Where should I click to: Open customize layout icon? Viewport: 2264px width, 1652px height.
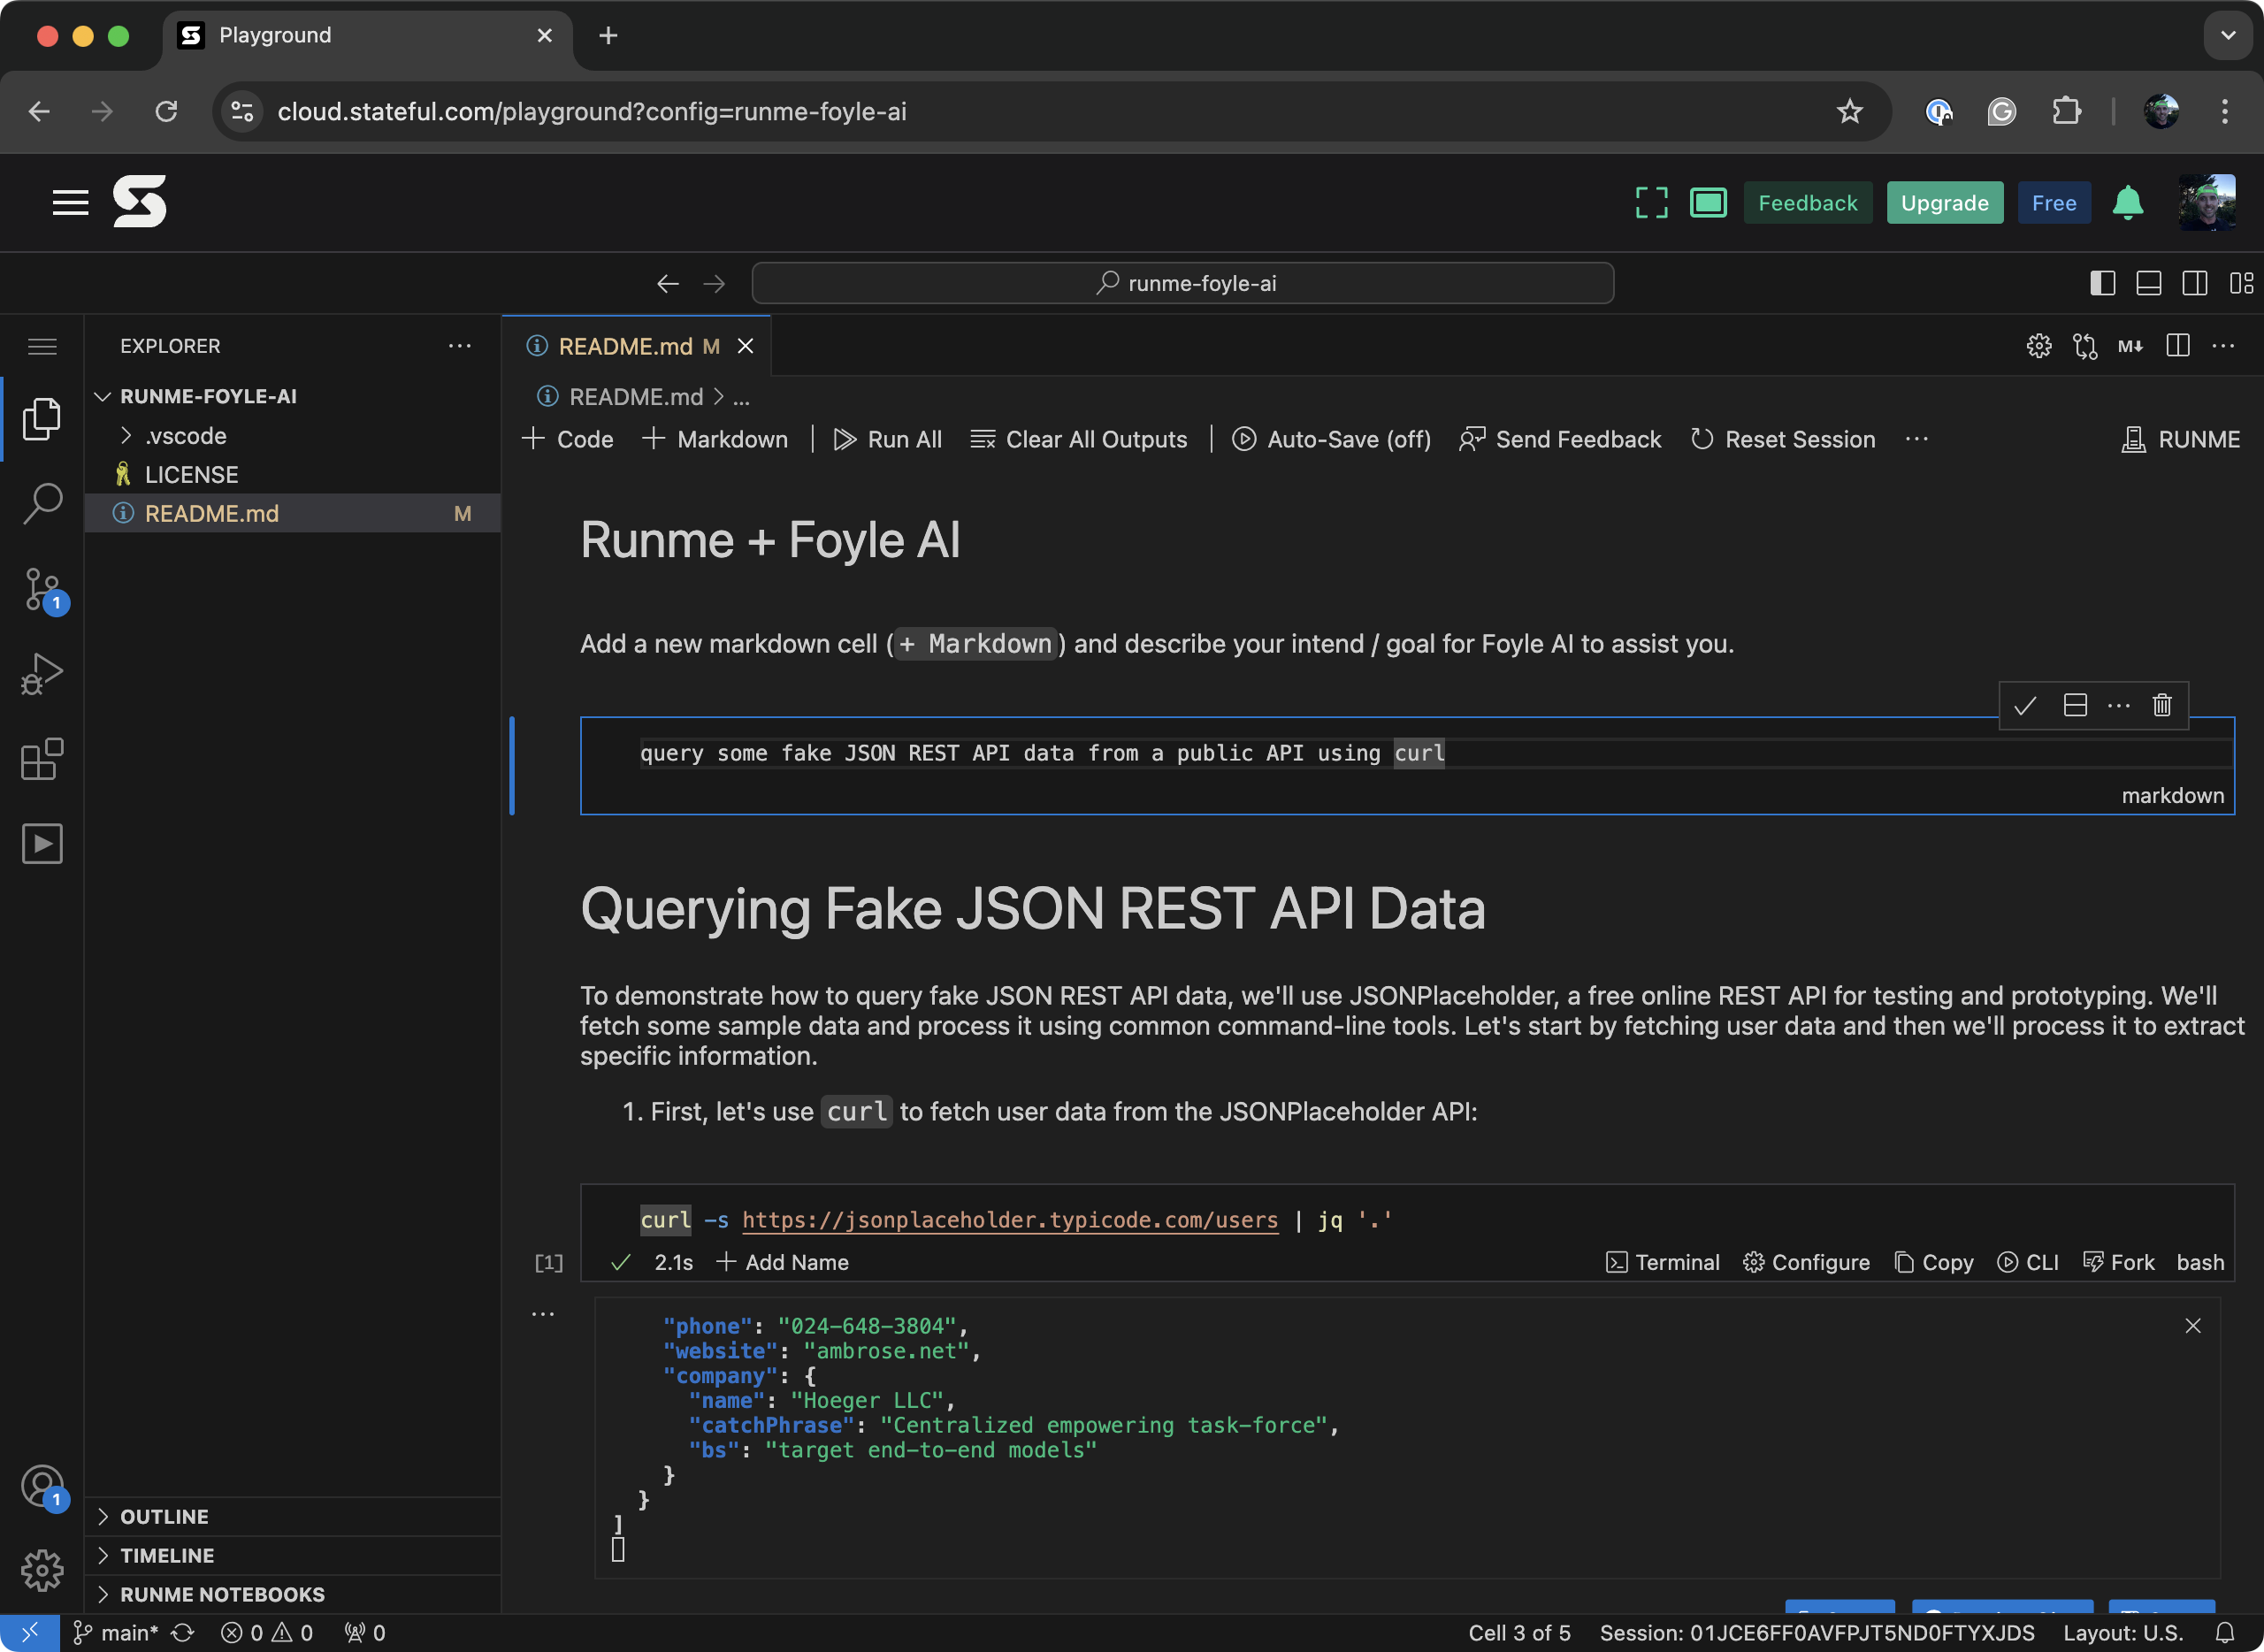pos(2241,284)
